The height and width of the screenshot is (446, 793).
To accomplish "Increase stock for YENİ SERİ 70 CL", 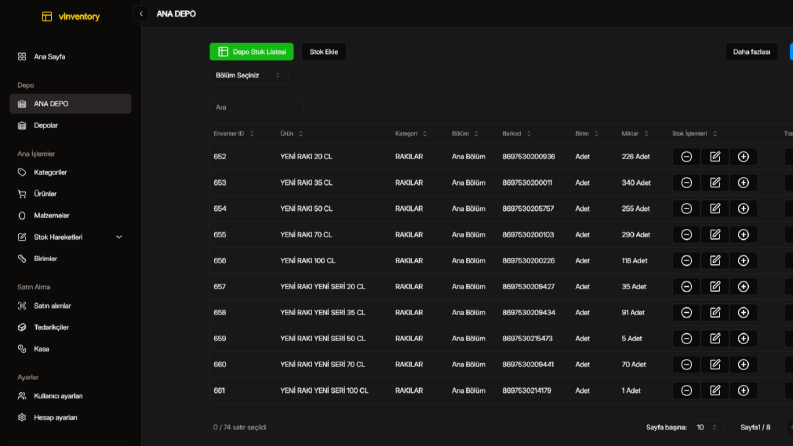I will point(743,365).
